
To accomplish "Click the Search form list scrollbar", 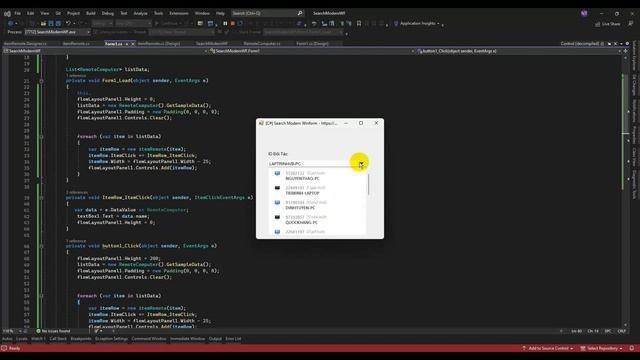I will [368, 184].
